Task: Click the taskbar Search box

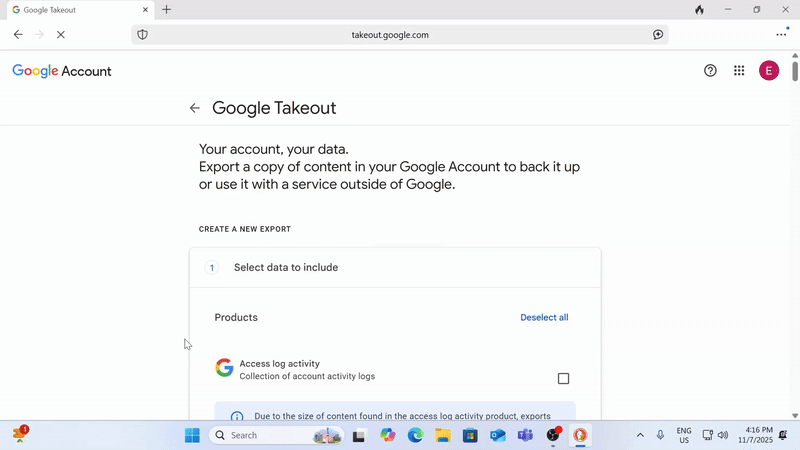Action: (277, 435)
